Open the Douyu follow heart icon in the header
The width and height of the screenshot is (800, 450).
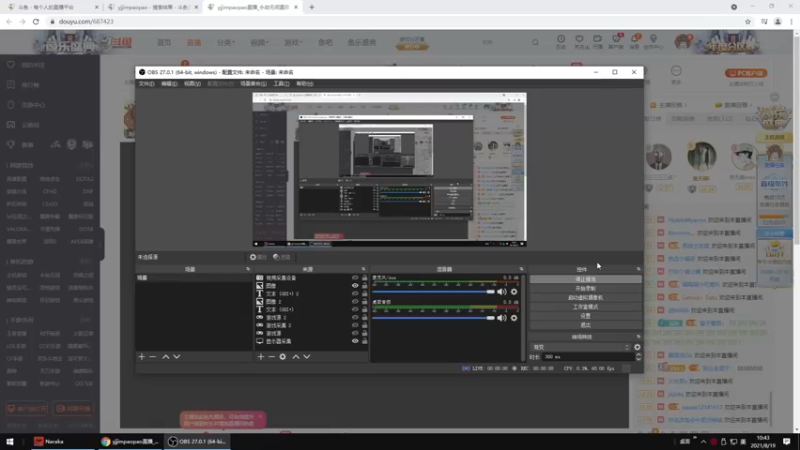(579, 39)
